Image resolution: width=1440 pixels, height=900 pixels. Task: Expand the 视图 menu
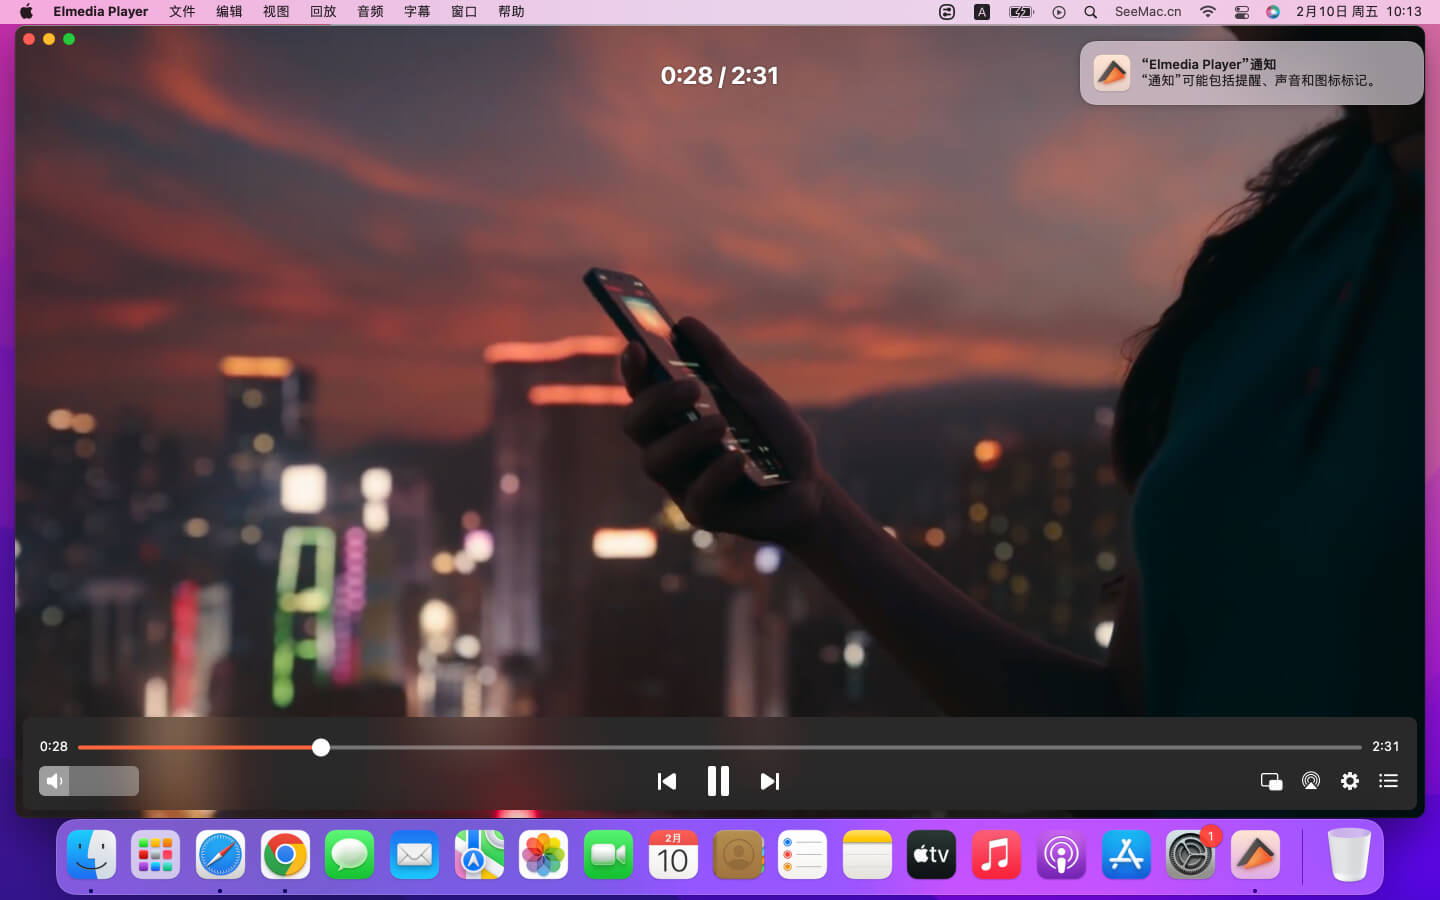tap(276, 12)
